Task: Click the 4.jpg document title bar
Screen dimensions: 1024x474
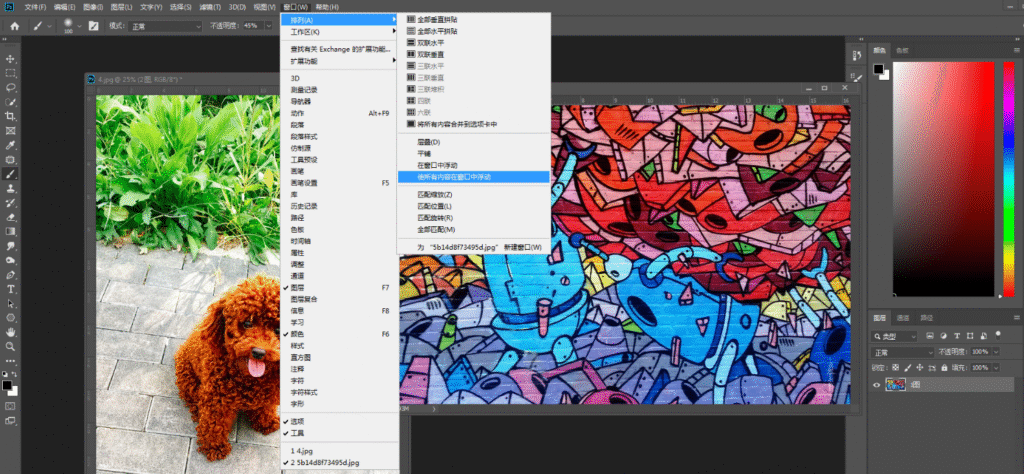Action: tap(183, 79)
